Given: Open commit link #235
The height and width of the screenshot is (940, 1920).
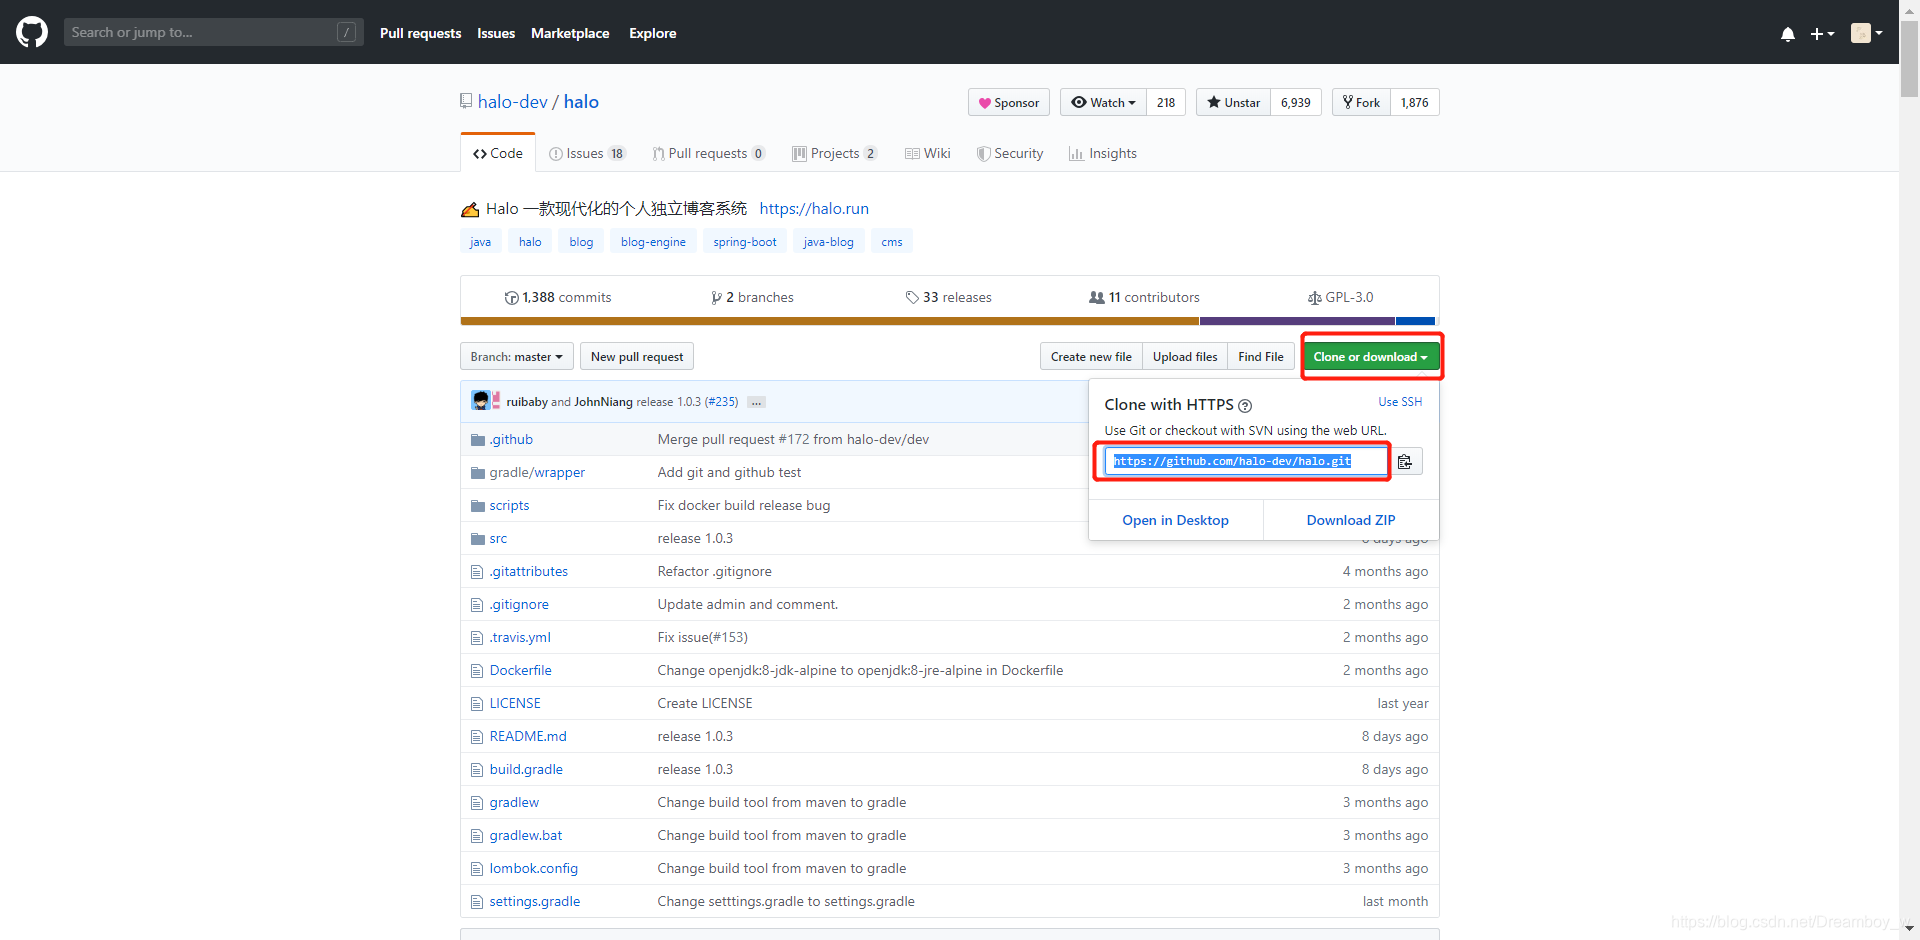Looking at the screenshot, I should (722, 402).
